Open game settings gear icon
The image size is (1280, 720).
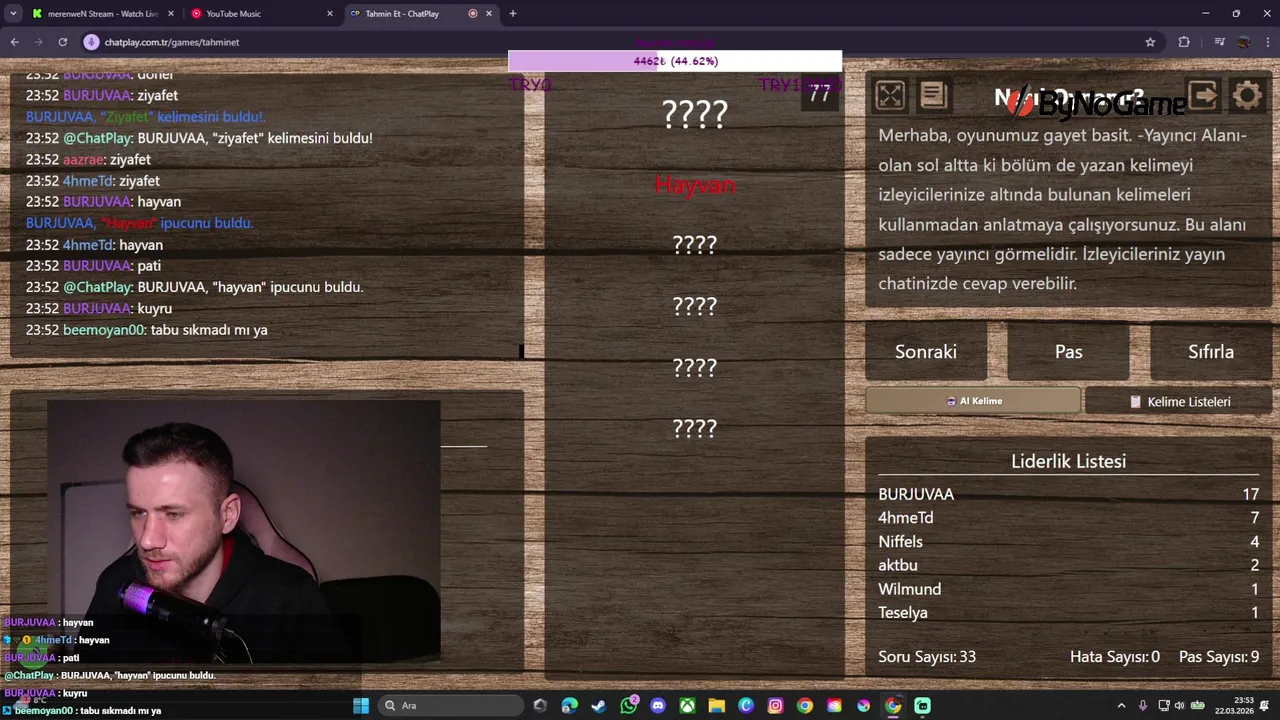(1247, 96)
